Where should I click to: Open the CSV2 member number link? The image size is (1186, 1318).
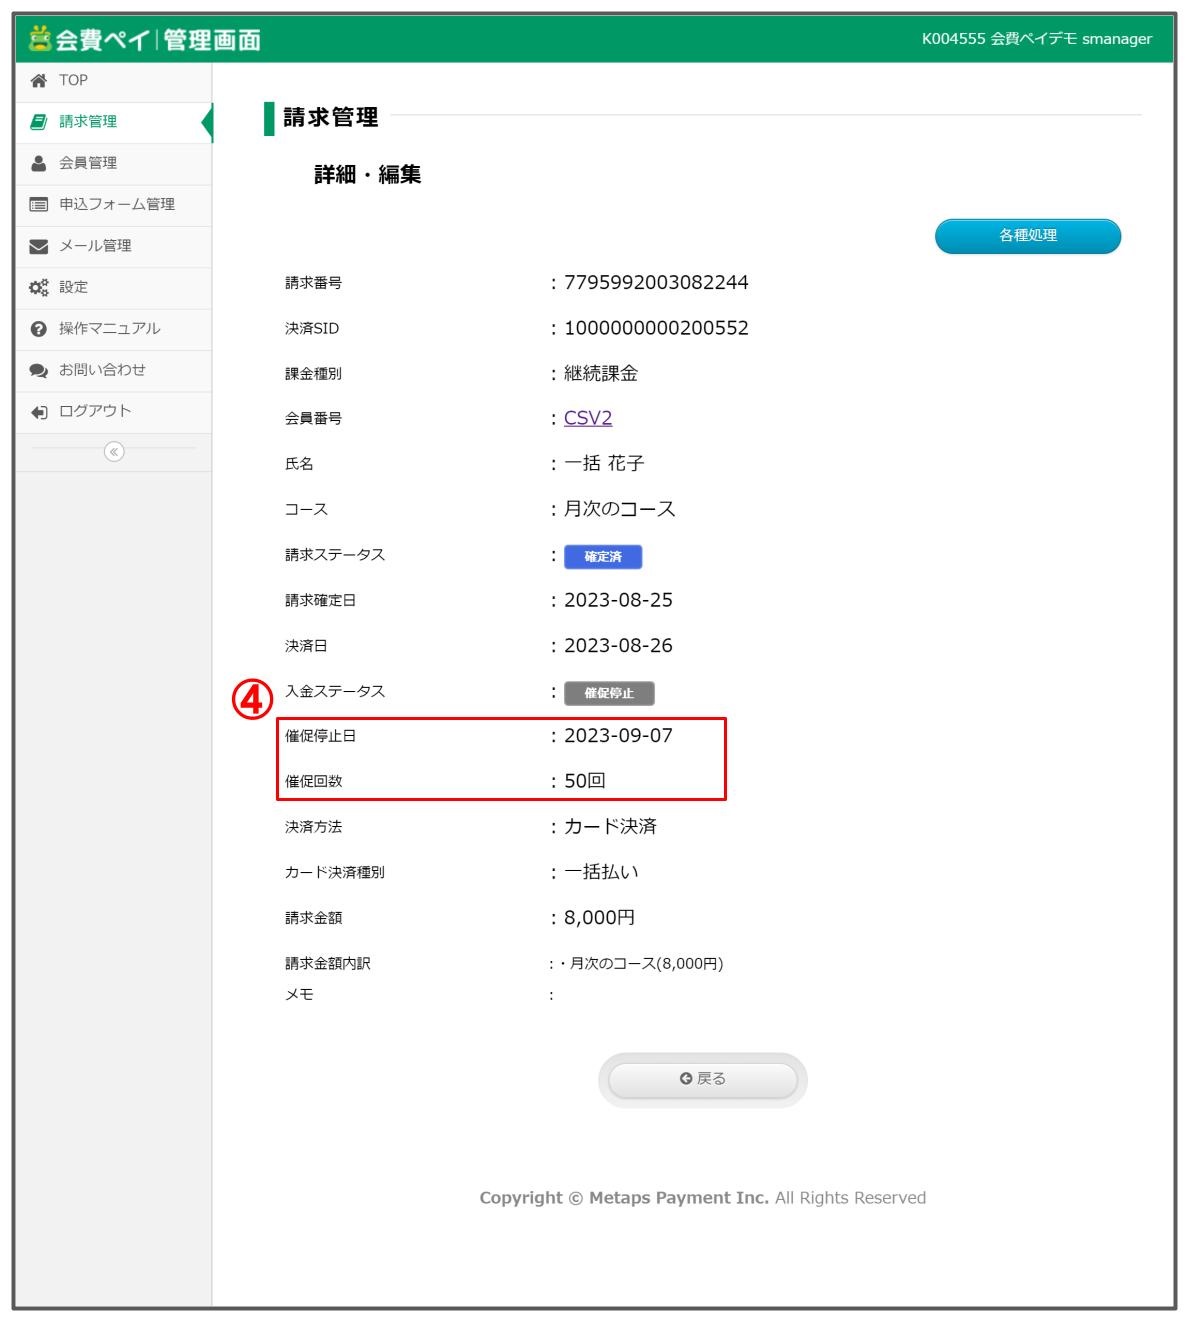[587, 418]
